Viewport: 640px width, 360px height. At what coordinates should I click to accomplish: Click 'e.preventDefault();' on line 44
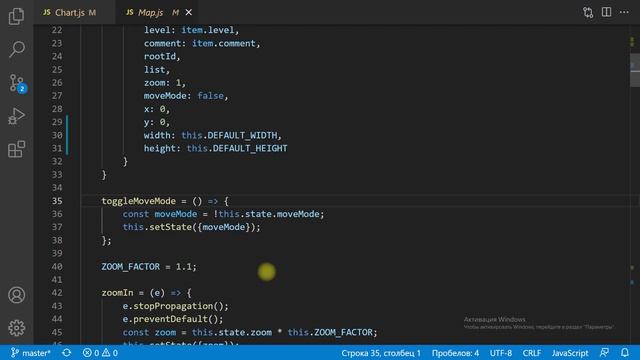point(173,319)
